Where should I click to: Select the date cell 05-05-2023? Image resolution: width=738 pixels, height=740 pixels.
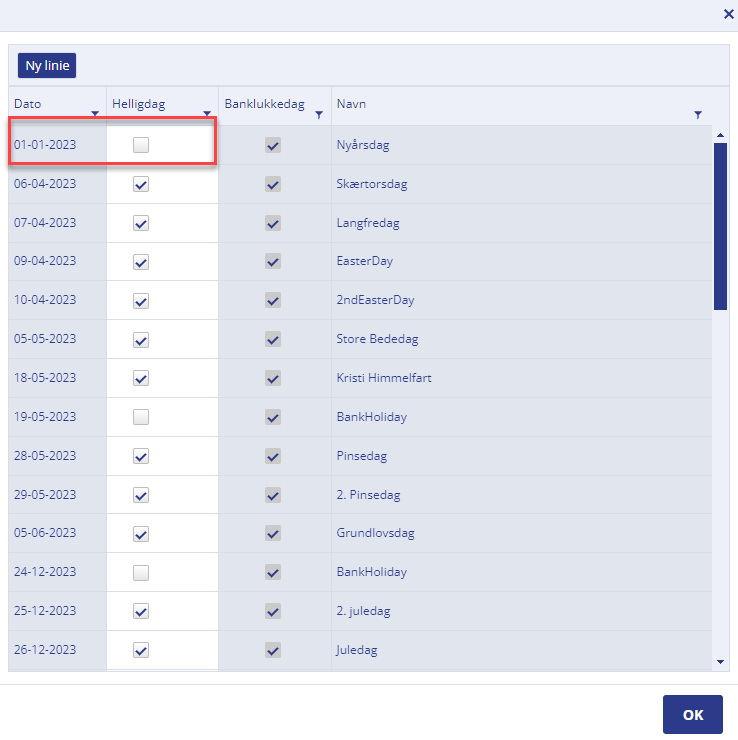pos(58,339)
